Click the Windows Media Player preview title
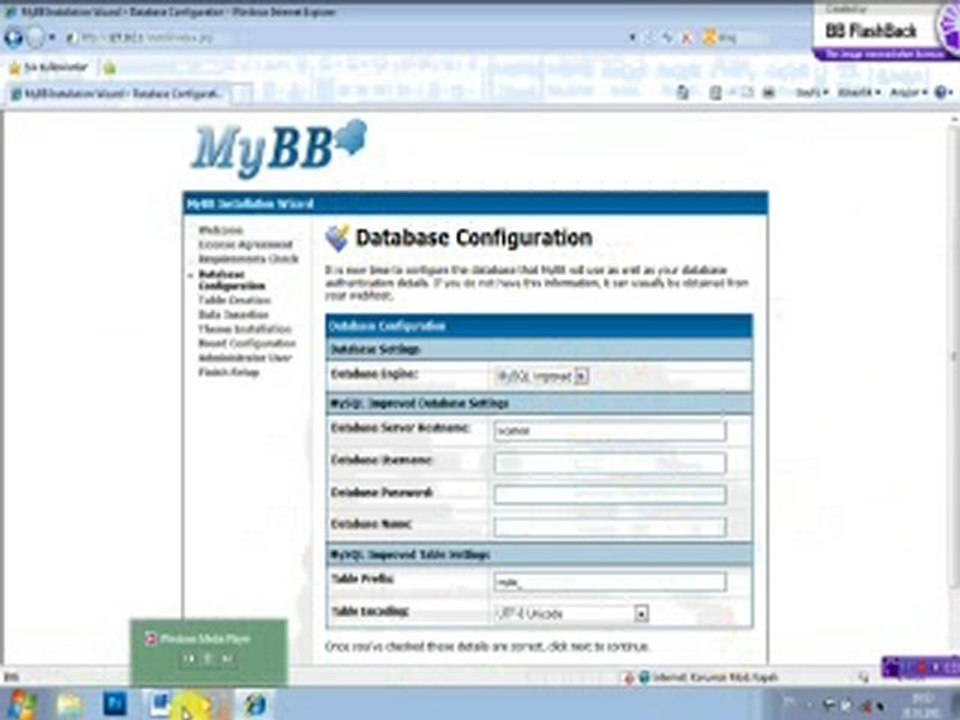 (x=204, y=639)
